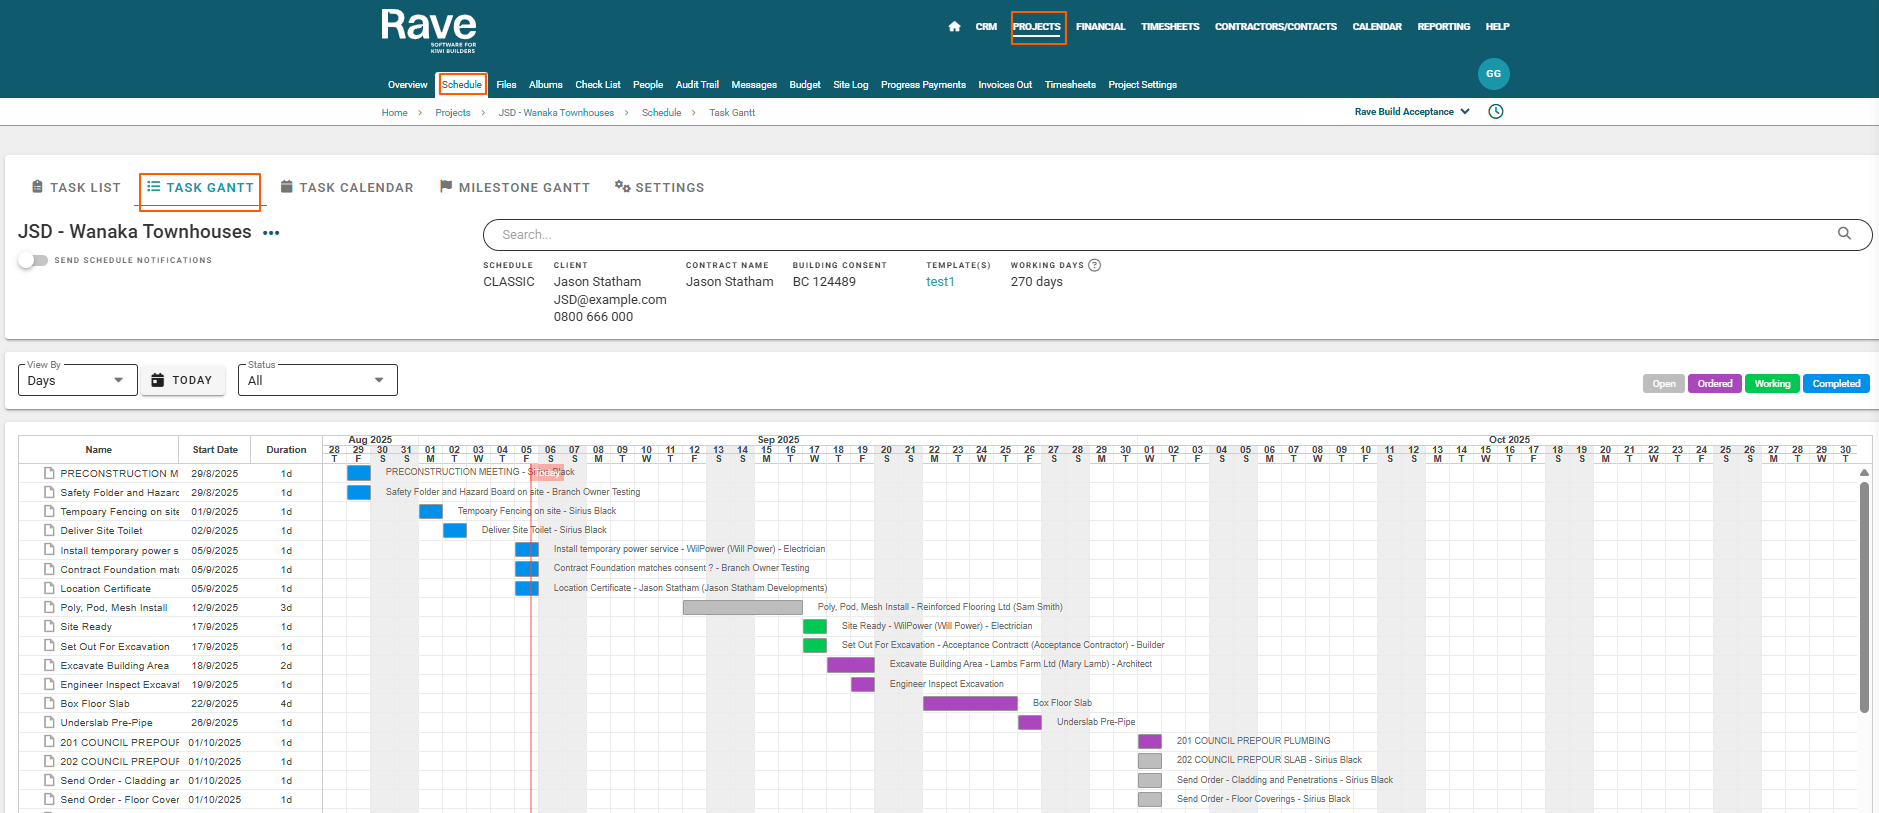Open Site Log in project submenu
This screenshot has height=813, width=1879.
click(x=850, y=85)
